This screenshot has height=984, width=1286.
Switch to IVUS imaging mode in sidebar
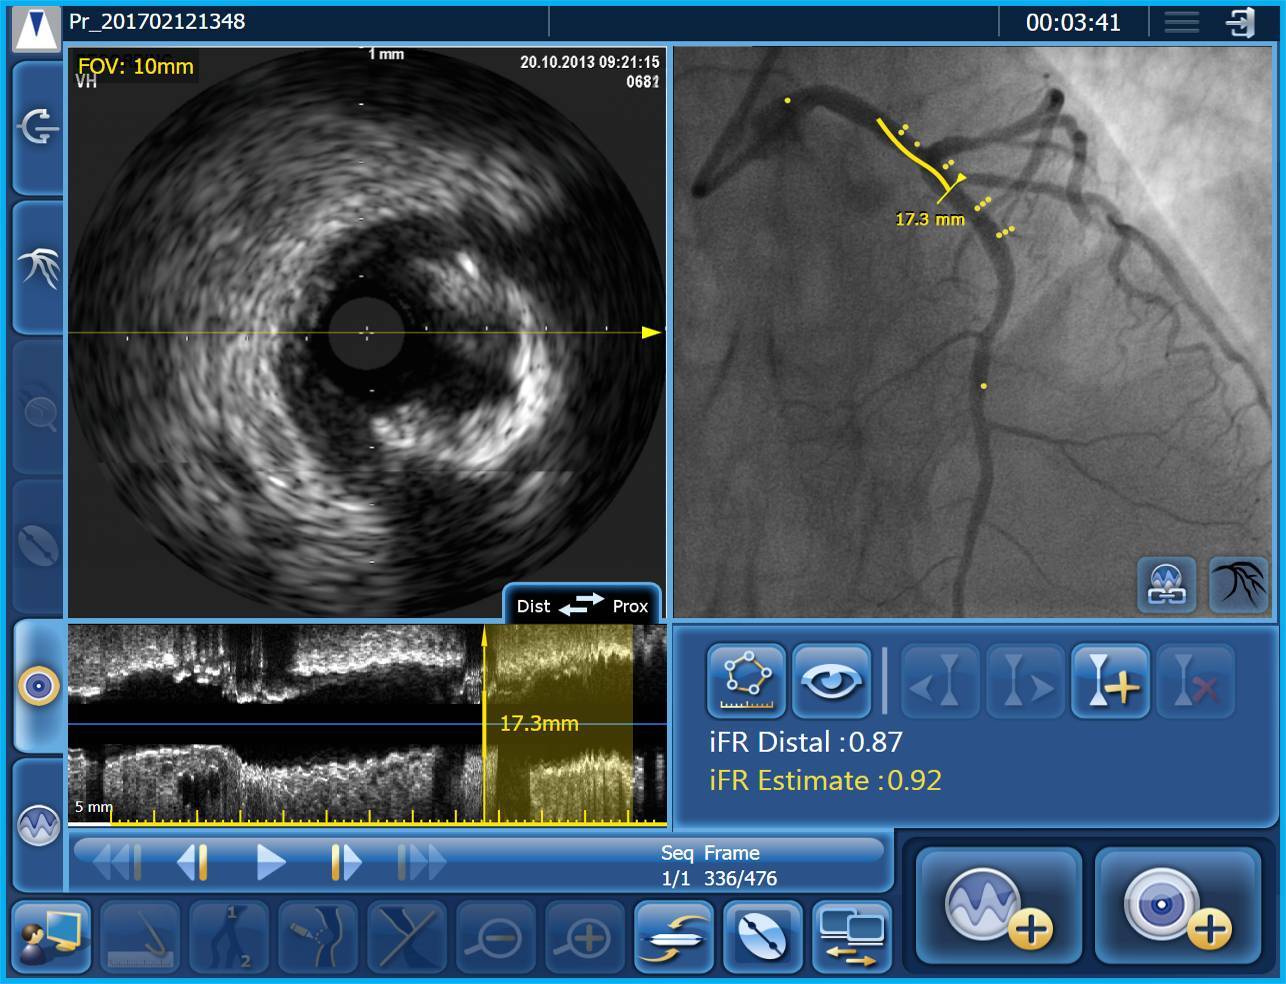[39, 686]
